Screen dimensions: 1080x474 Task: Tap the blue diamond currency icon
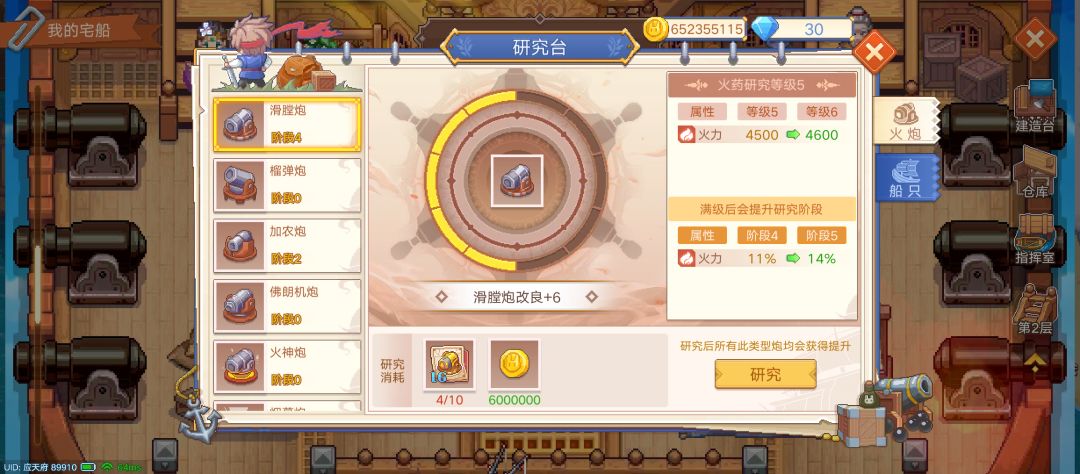coord(764,29)
